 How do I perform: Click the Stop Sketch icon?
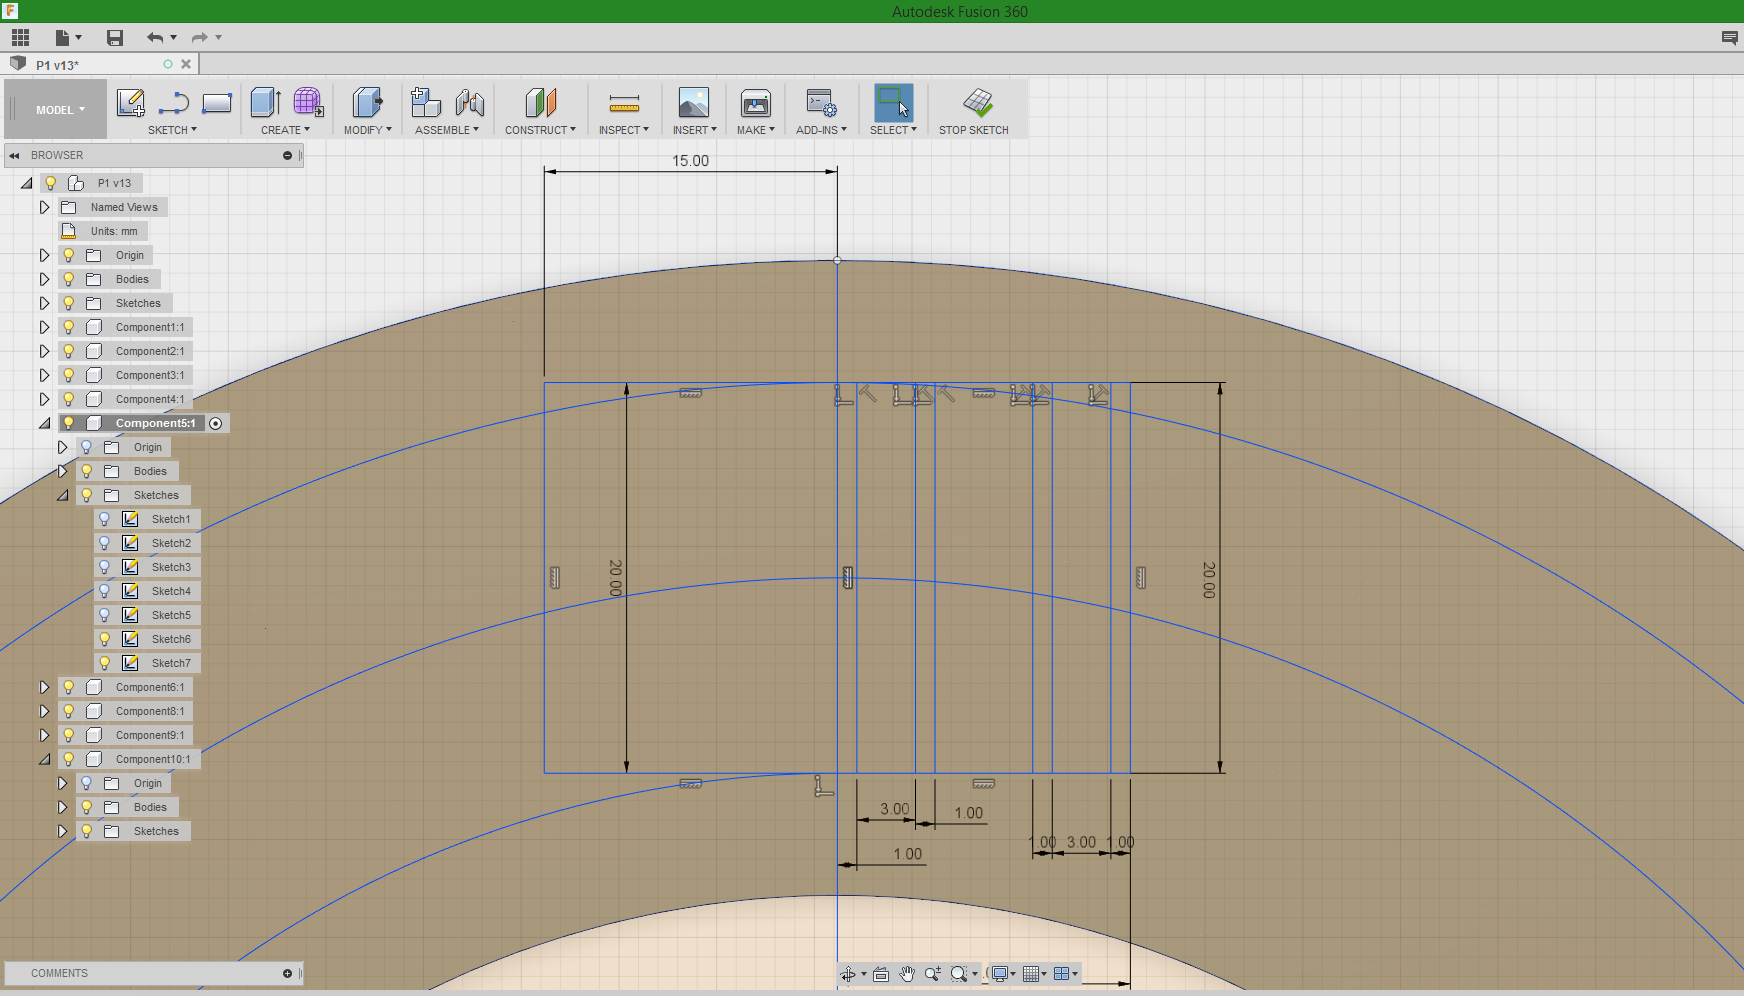click(x=977, y=102)
